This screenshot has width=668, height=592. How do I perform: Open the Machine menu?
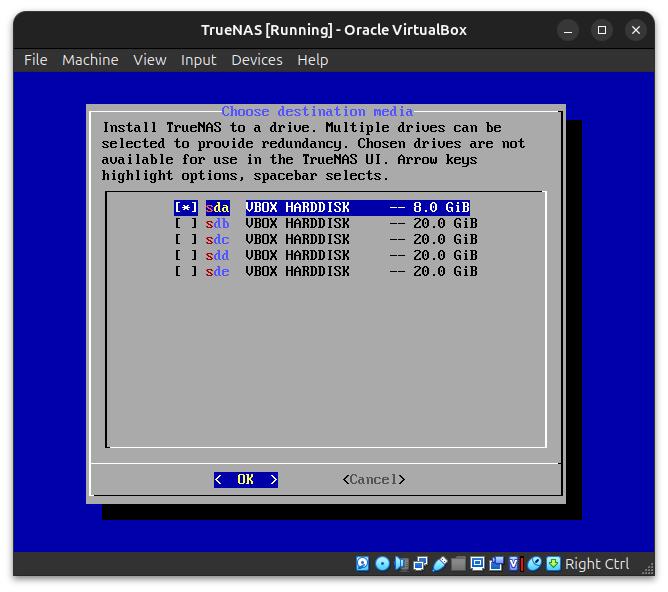90,60
